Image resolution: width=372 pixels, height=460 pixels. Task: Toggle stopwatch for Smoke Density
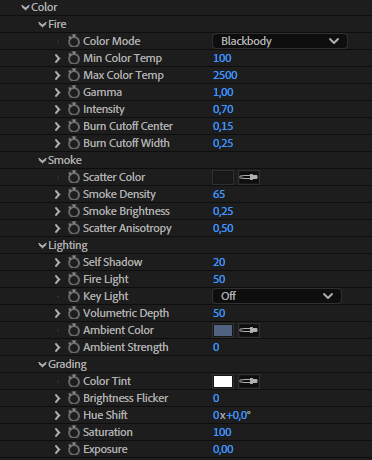[x=74, y=194]
